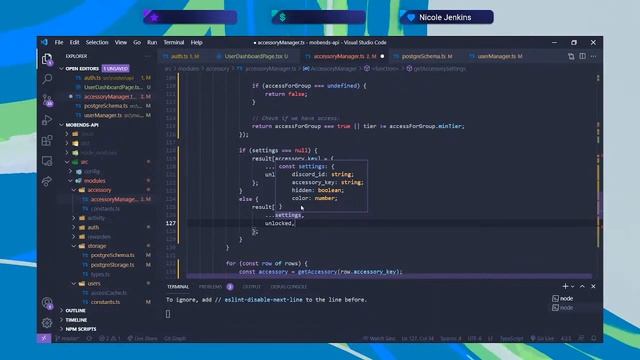Viewport: 640px width, 360px height.
Task: Click the split editor right icon
Action: [x=582, y=56]
